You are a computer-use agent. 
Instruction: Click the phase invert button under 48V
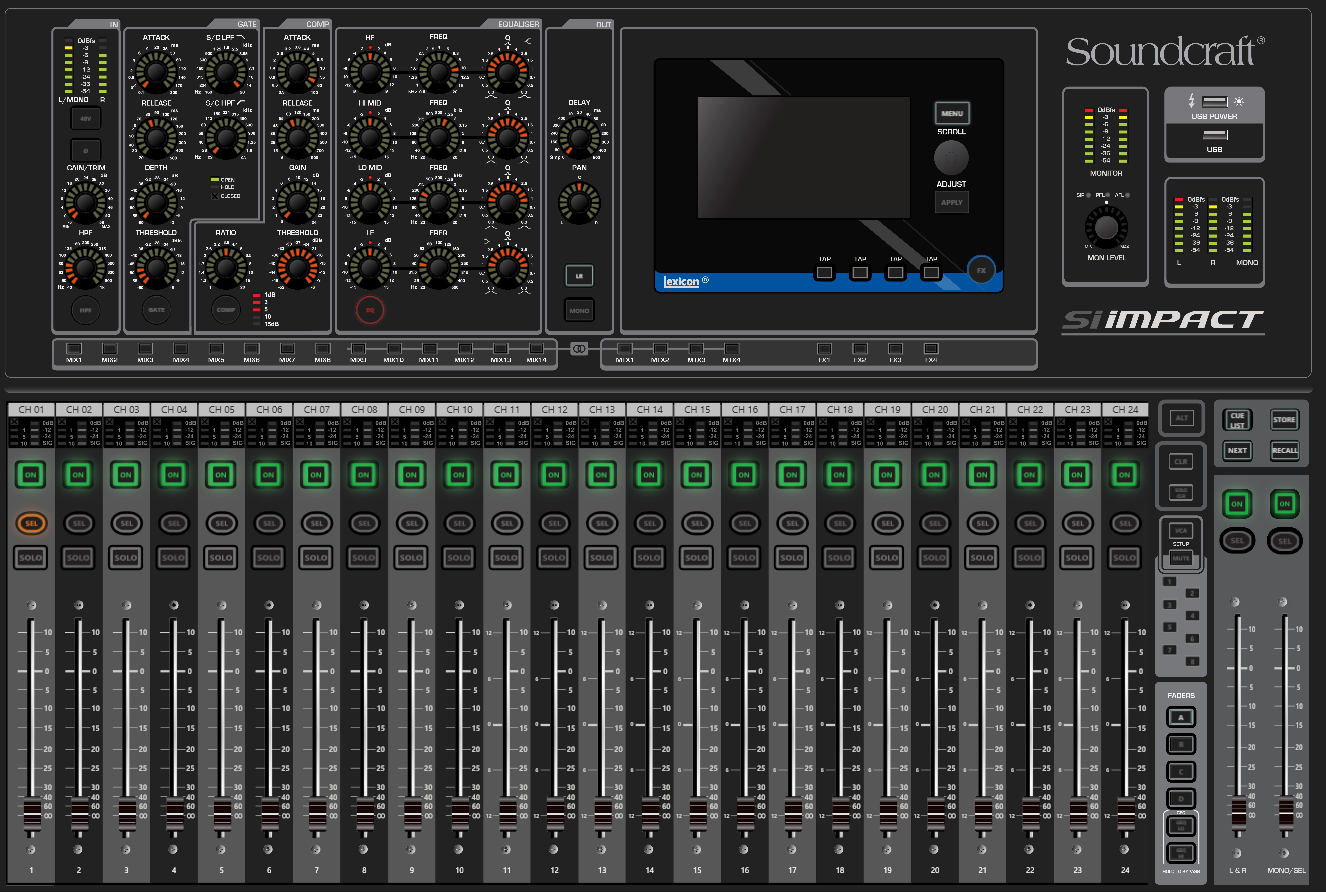pos(85,150)
